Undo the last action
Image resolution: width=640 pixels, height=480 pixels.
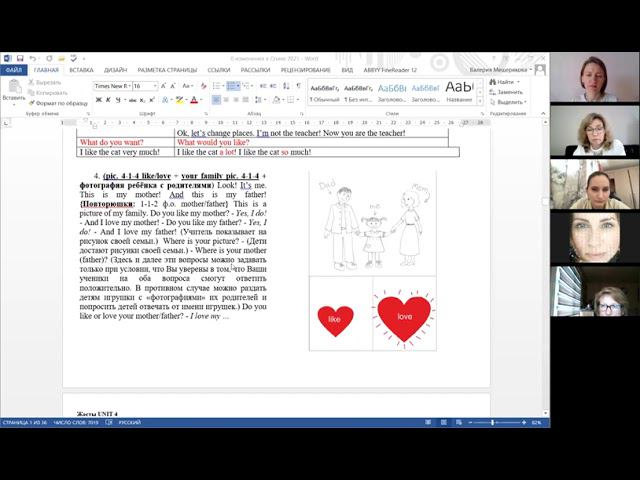point(32,59)
